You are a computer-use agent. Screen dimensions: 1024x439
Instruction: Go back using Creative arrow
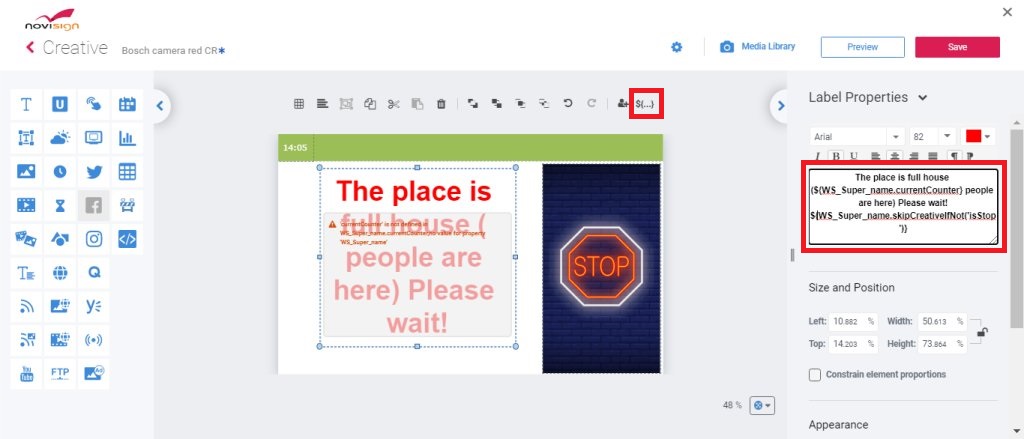[29, 47]
